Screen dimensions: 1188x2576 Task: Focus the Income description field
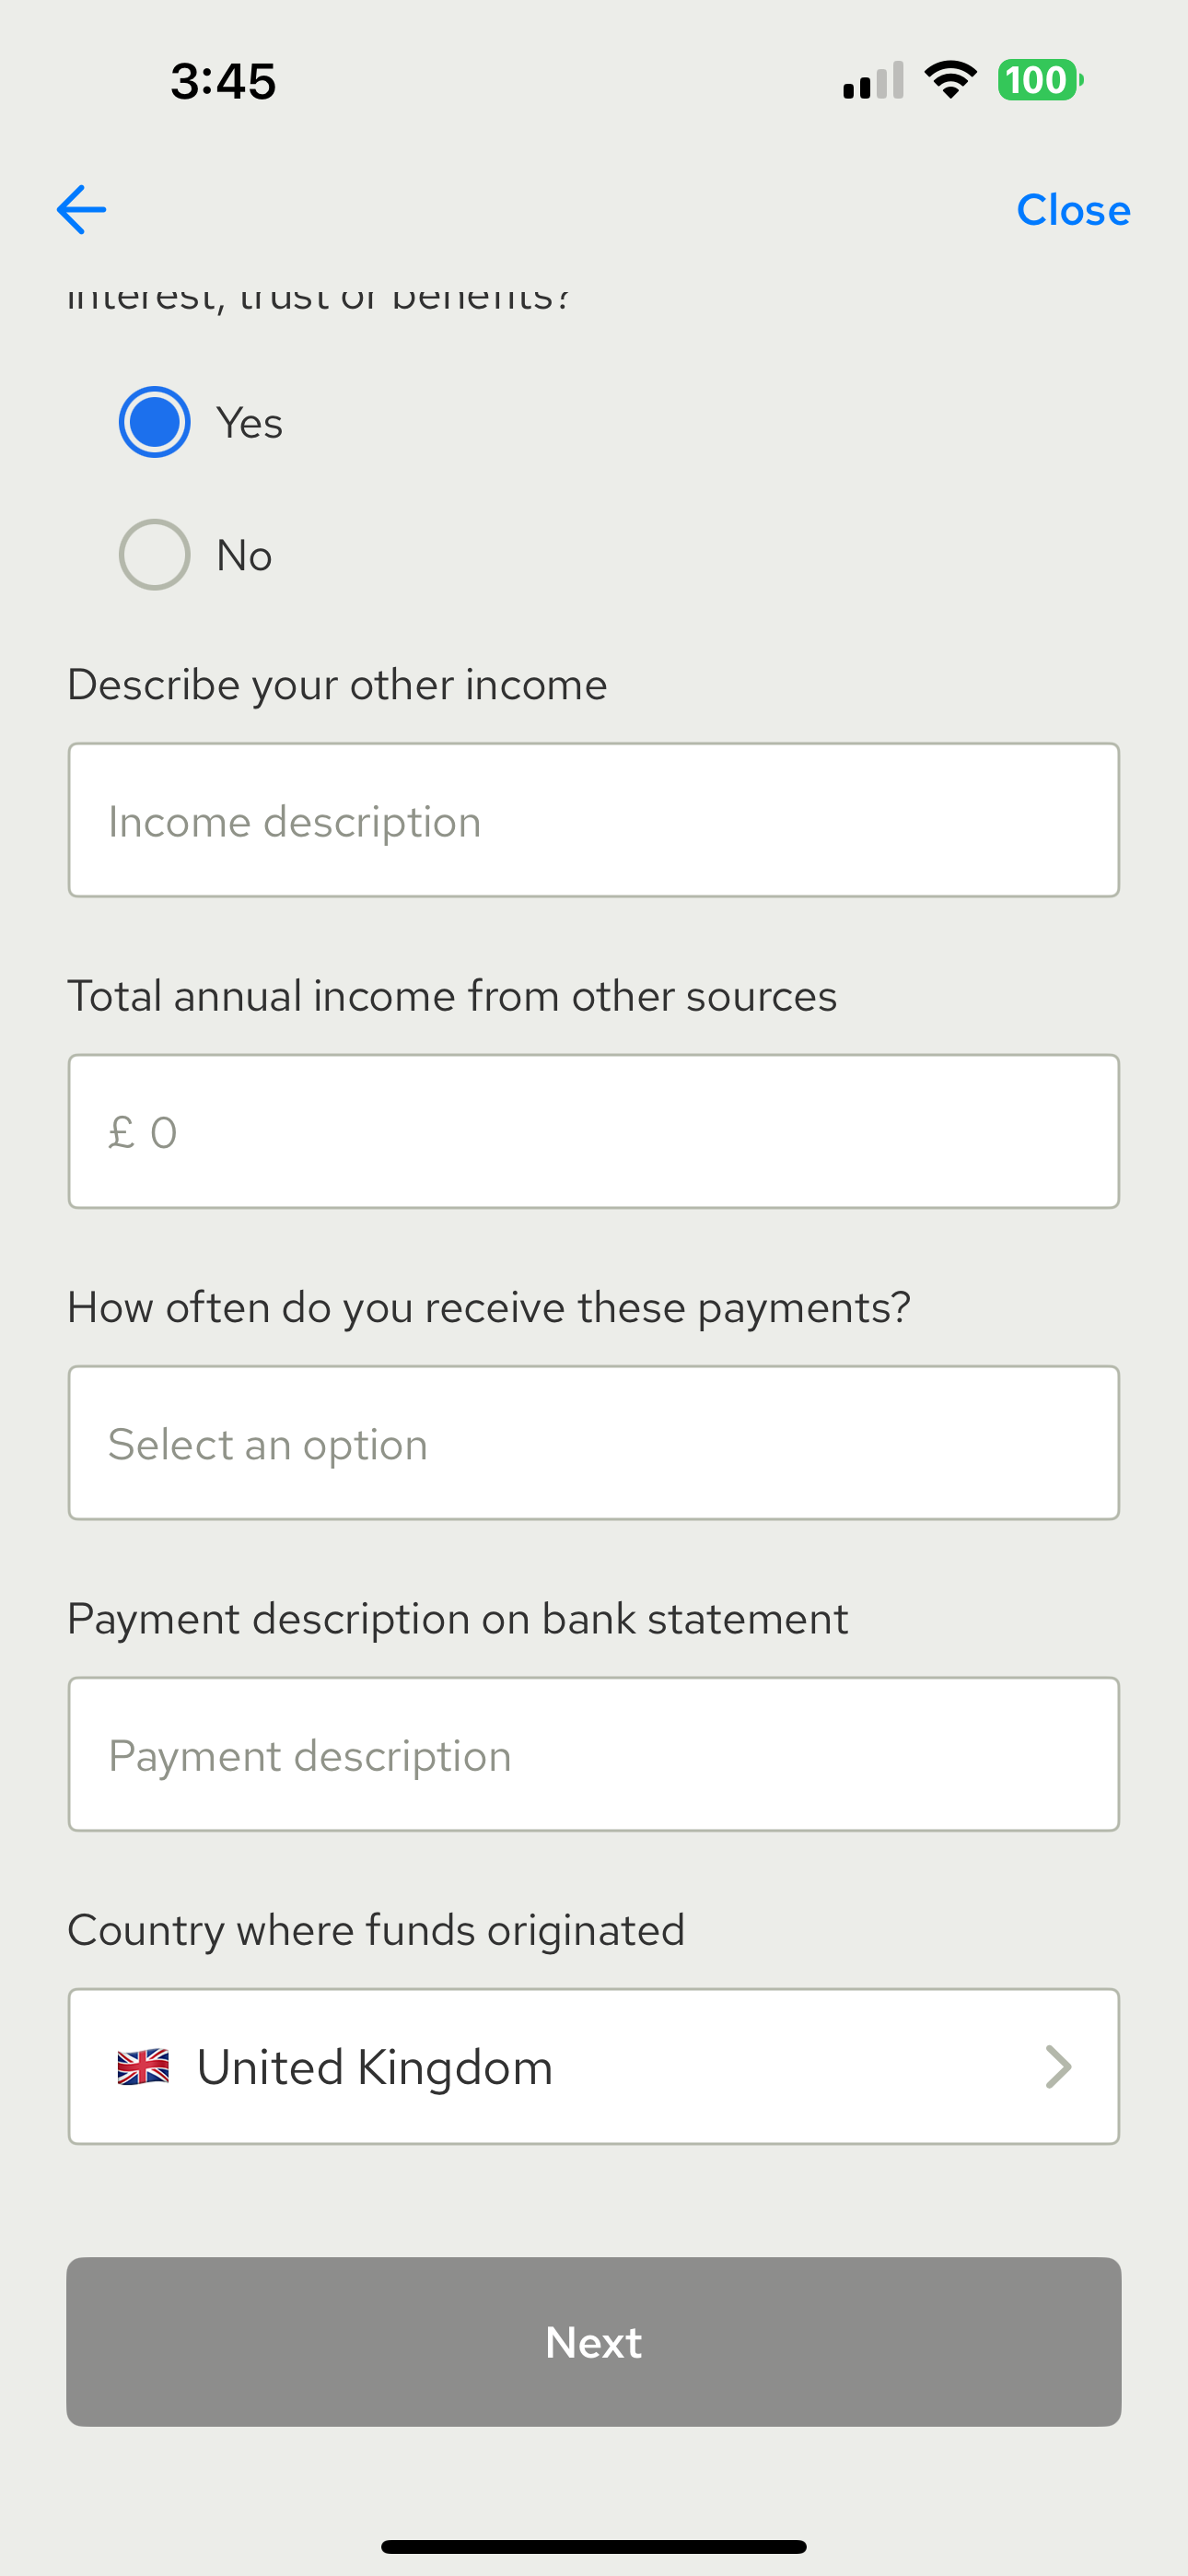coord(594,820)
